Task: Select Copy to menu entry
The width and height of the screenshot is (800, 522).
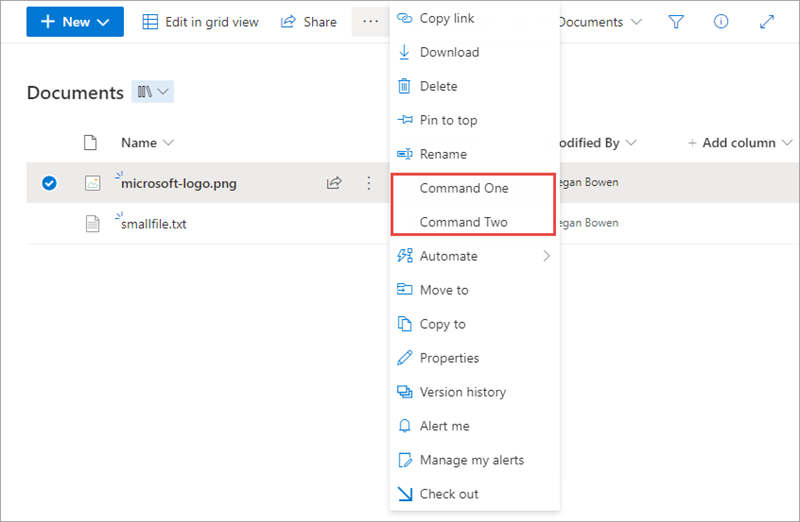Action: pyautogui.click(x=474, y=324)
